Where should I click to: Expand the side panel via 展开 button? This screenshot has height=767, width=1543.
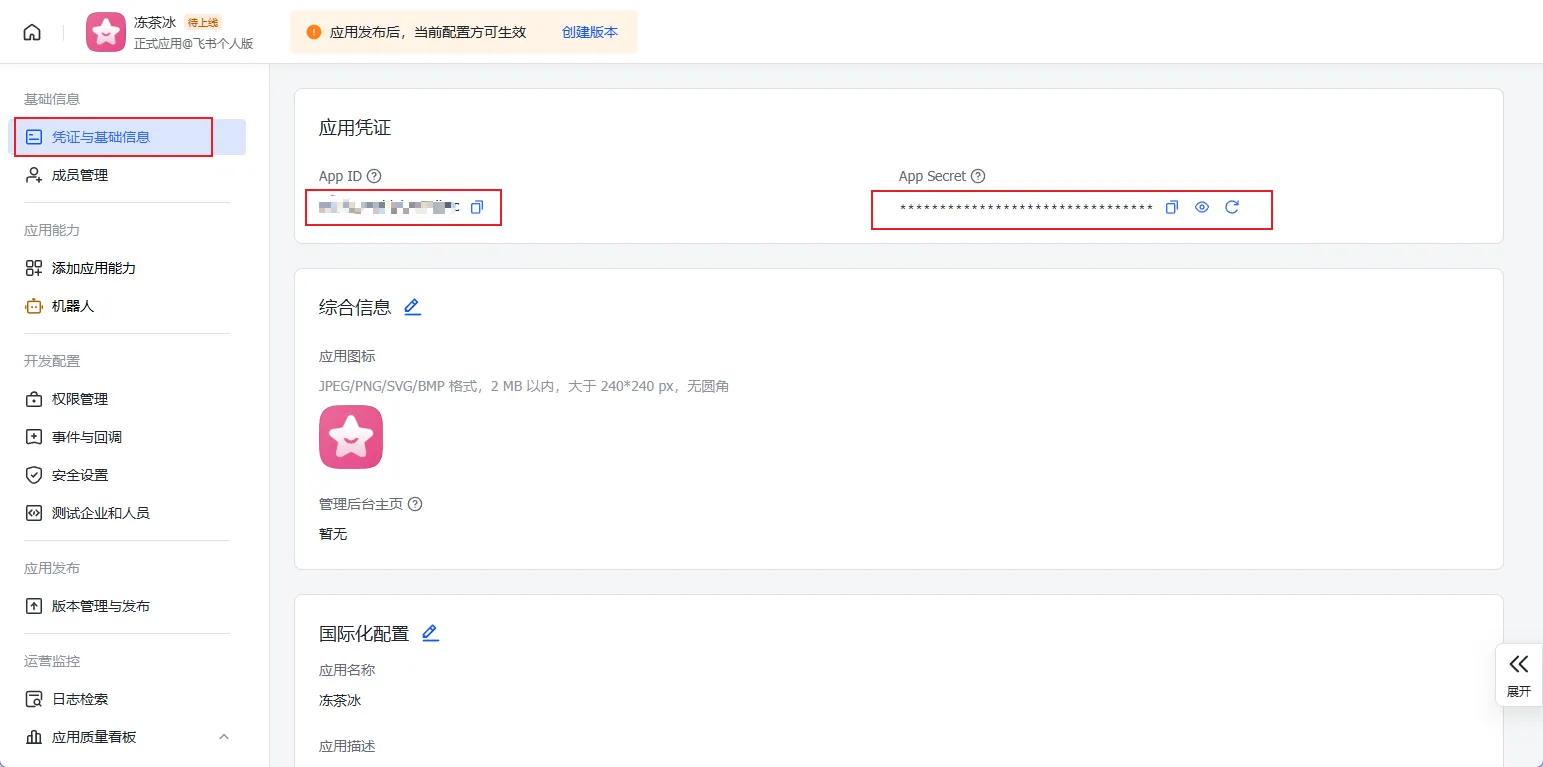(x=1519, y=675)
